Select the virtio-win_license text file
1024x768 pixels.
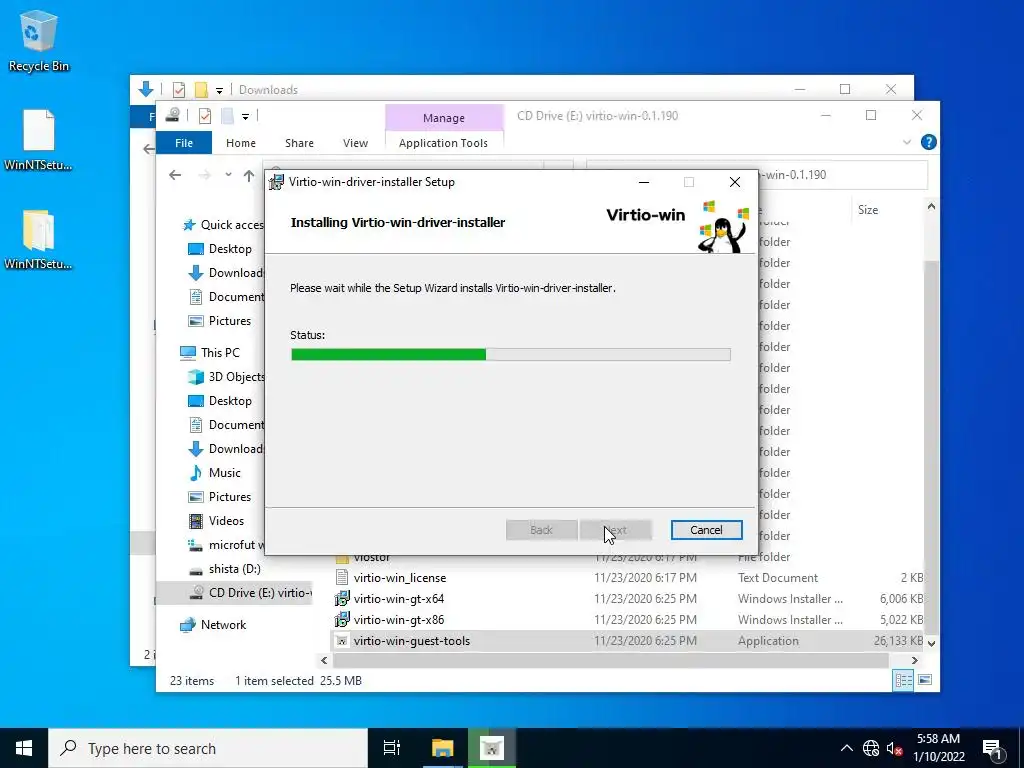pos(400,578)
